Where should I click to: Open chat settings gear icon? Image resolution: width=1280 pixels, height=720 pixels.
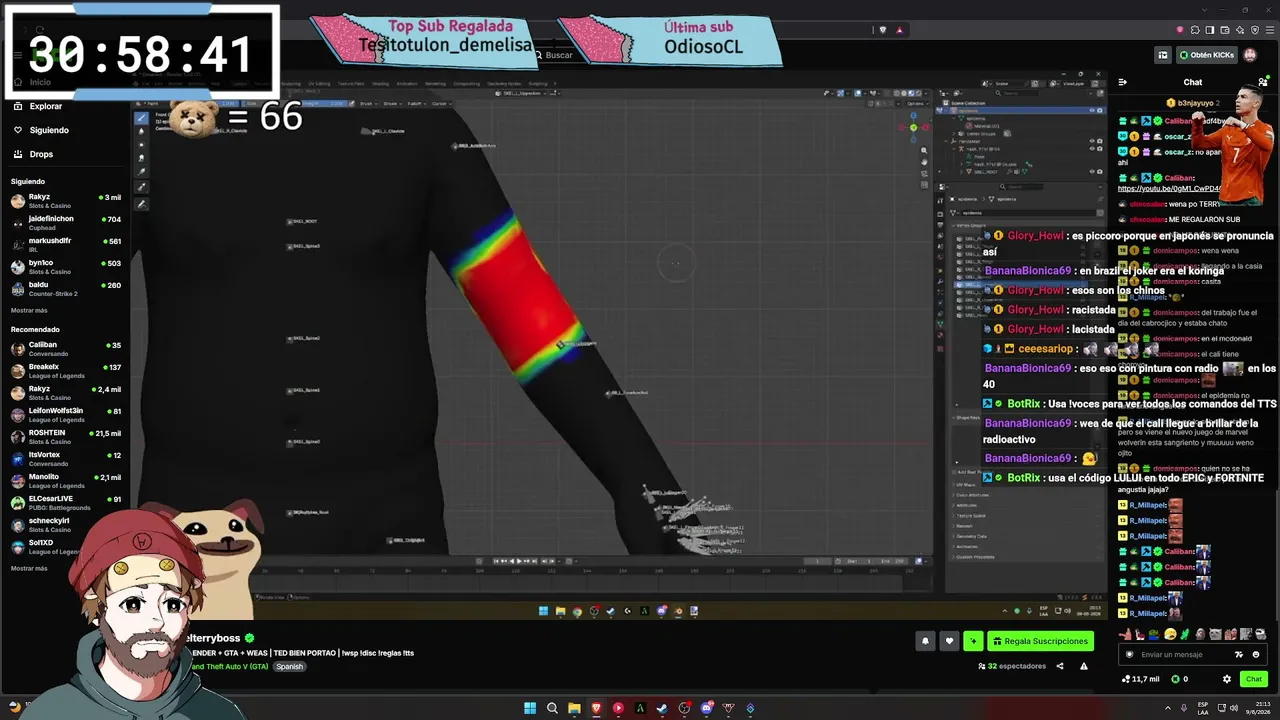point(1227,679)
